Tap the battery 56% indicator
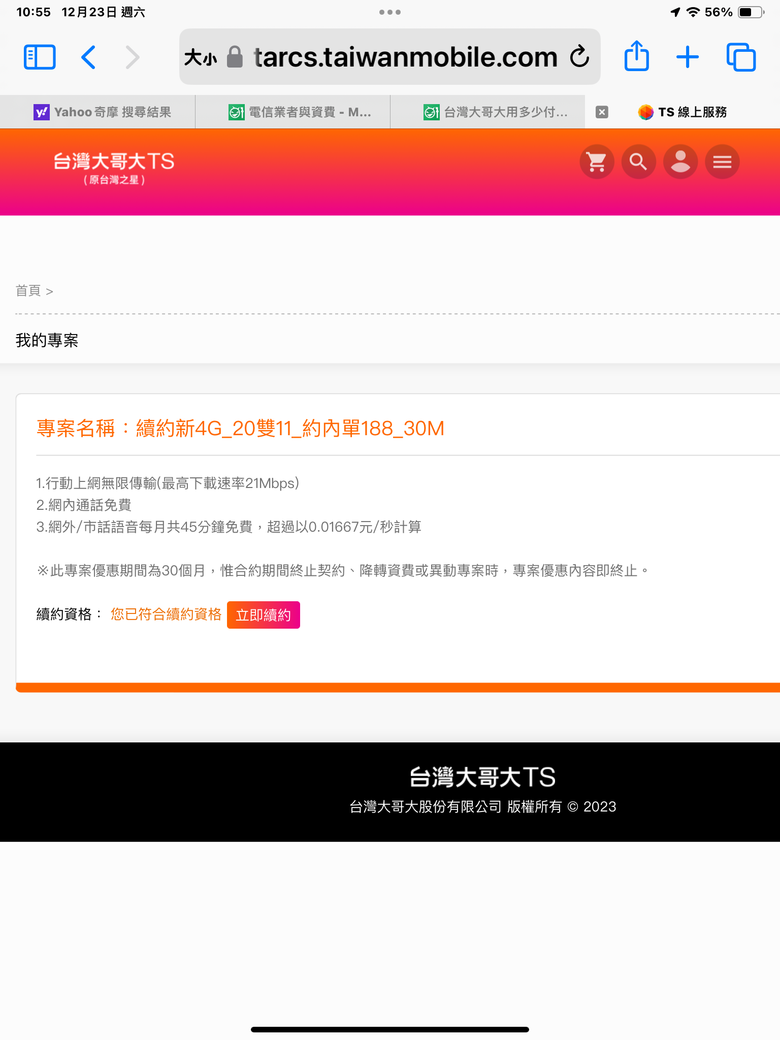 click(x=734, y=12)
